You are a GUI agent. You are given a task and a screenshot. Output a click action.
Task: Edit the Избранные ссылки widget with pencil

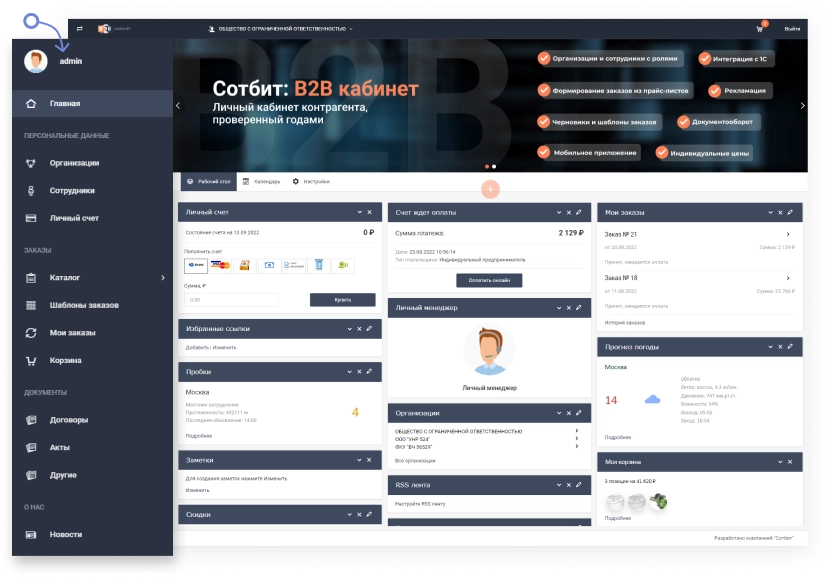[x=369, y=329]
